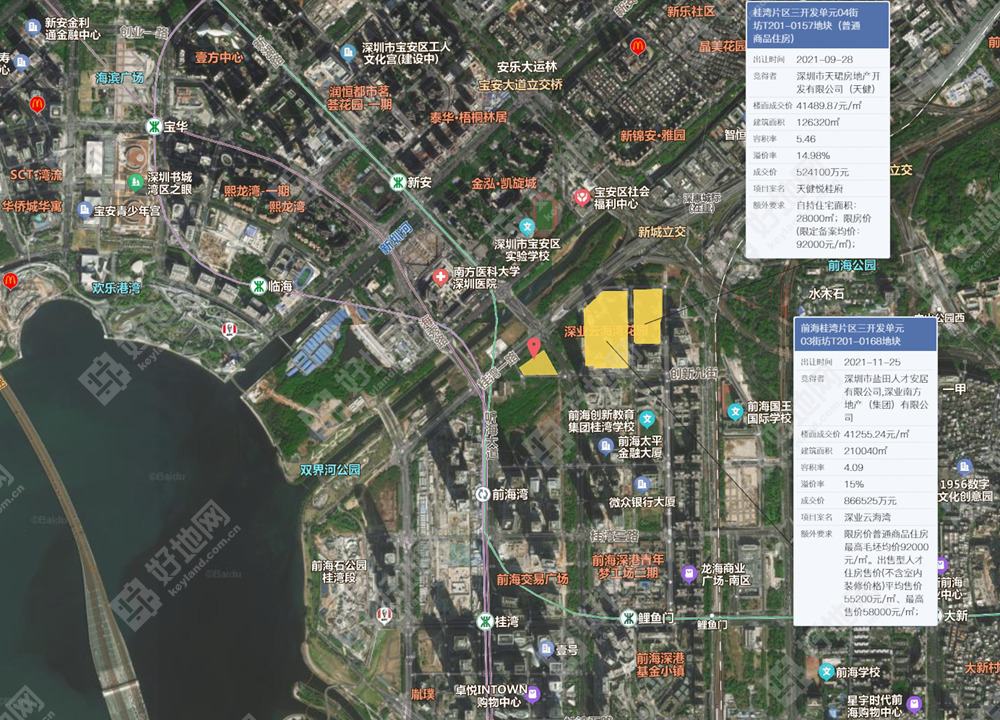Image resolution: width=1000 pixels, height=720 pixels.
Task: Click the date value 2021-09-28
Action: [825, 59]
